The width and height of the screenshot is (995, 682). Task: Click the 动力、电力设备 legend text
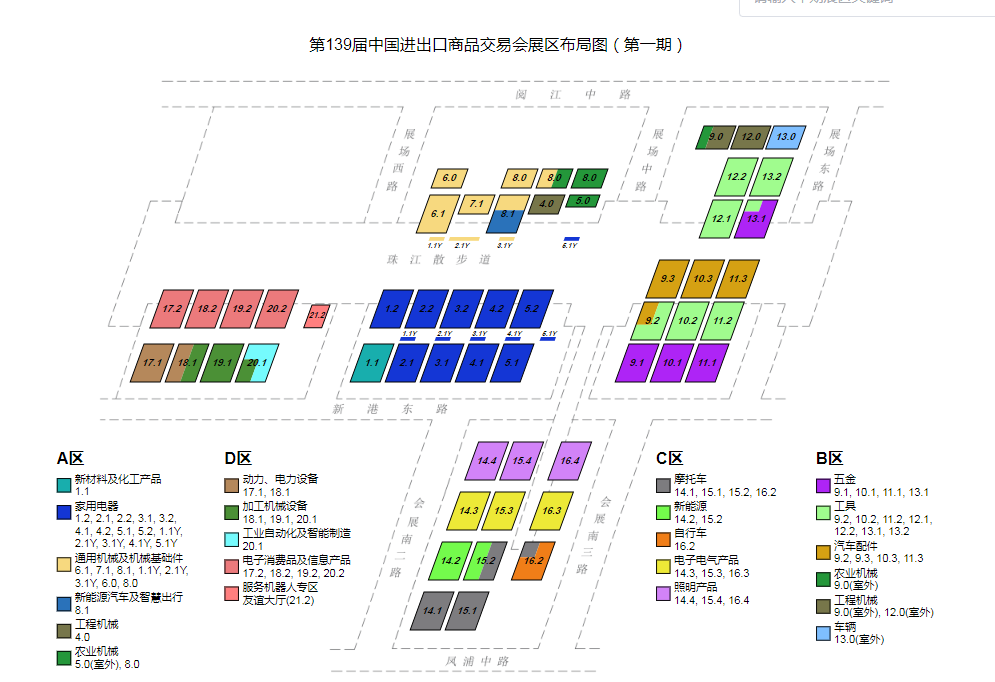click(282, 479)
